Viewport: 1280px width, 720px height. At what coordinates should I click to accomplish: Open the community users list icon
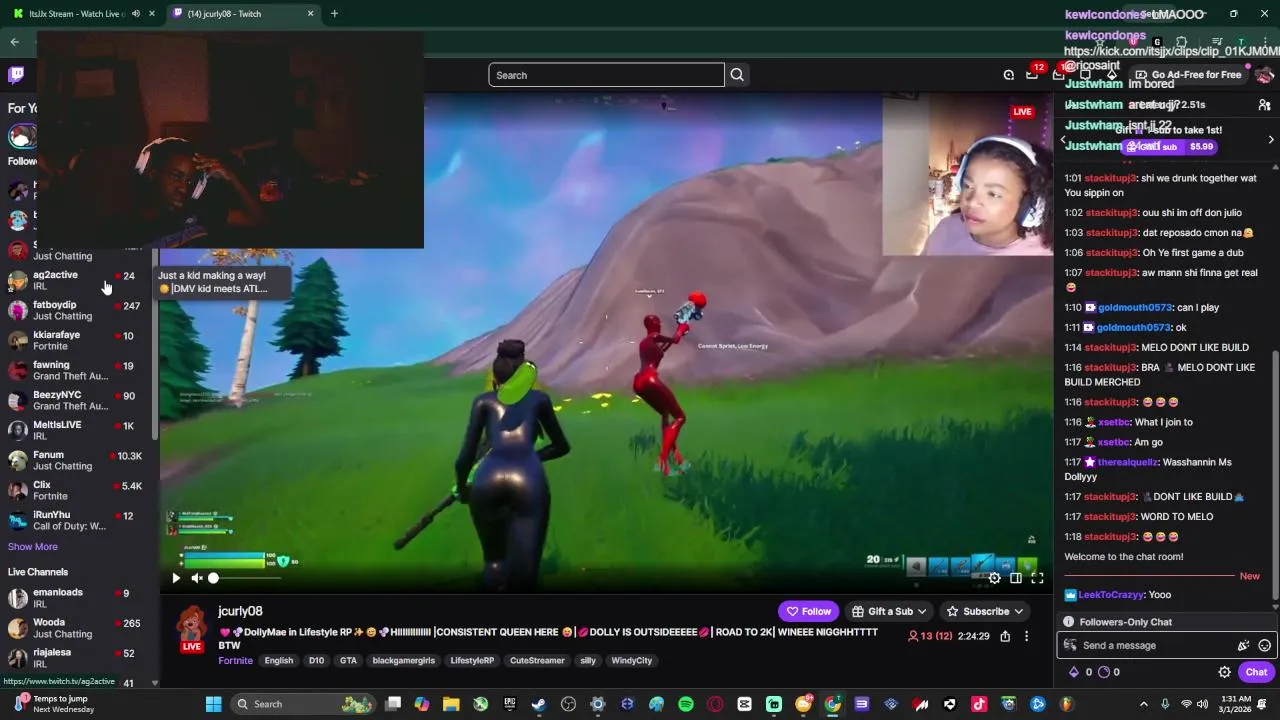point(1264,105)
